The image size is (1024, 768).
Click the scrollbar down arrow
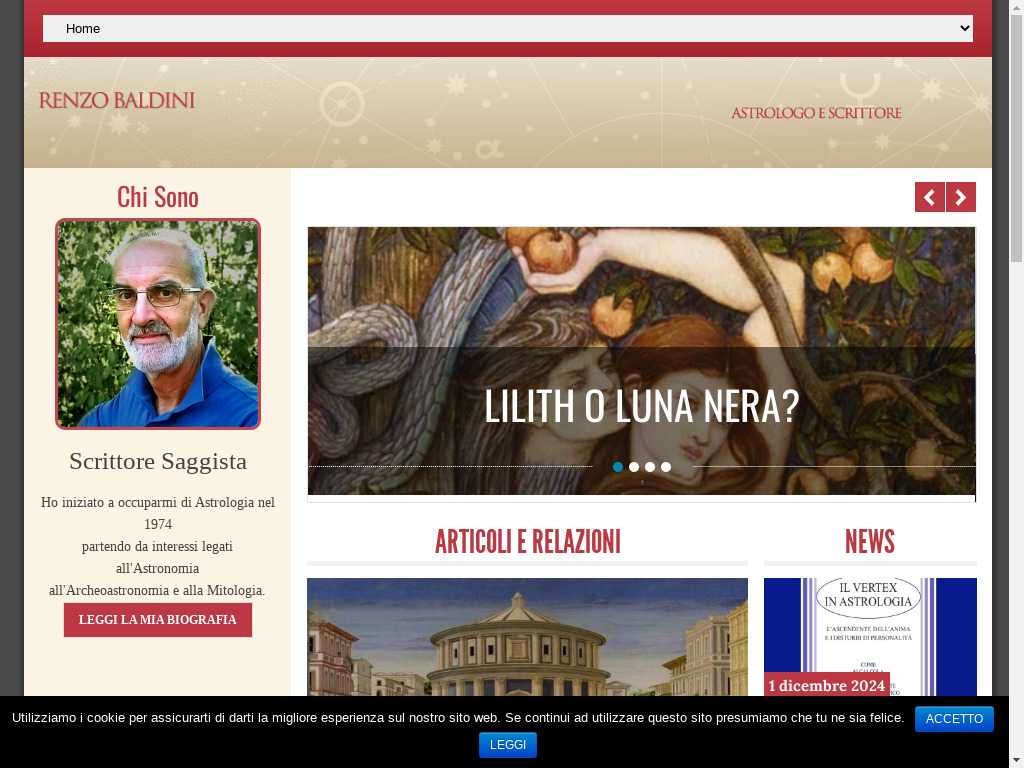1016,761
